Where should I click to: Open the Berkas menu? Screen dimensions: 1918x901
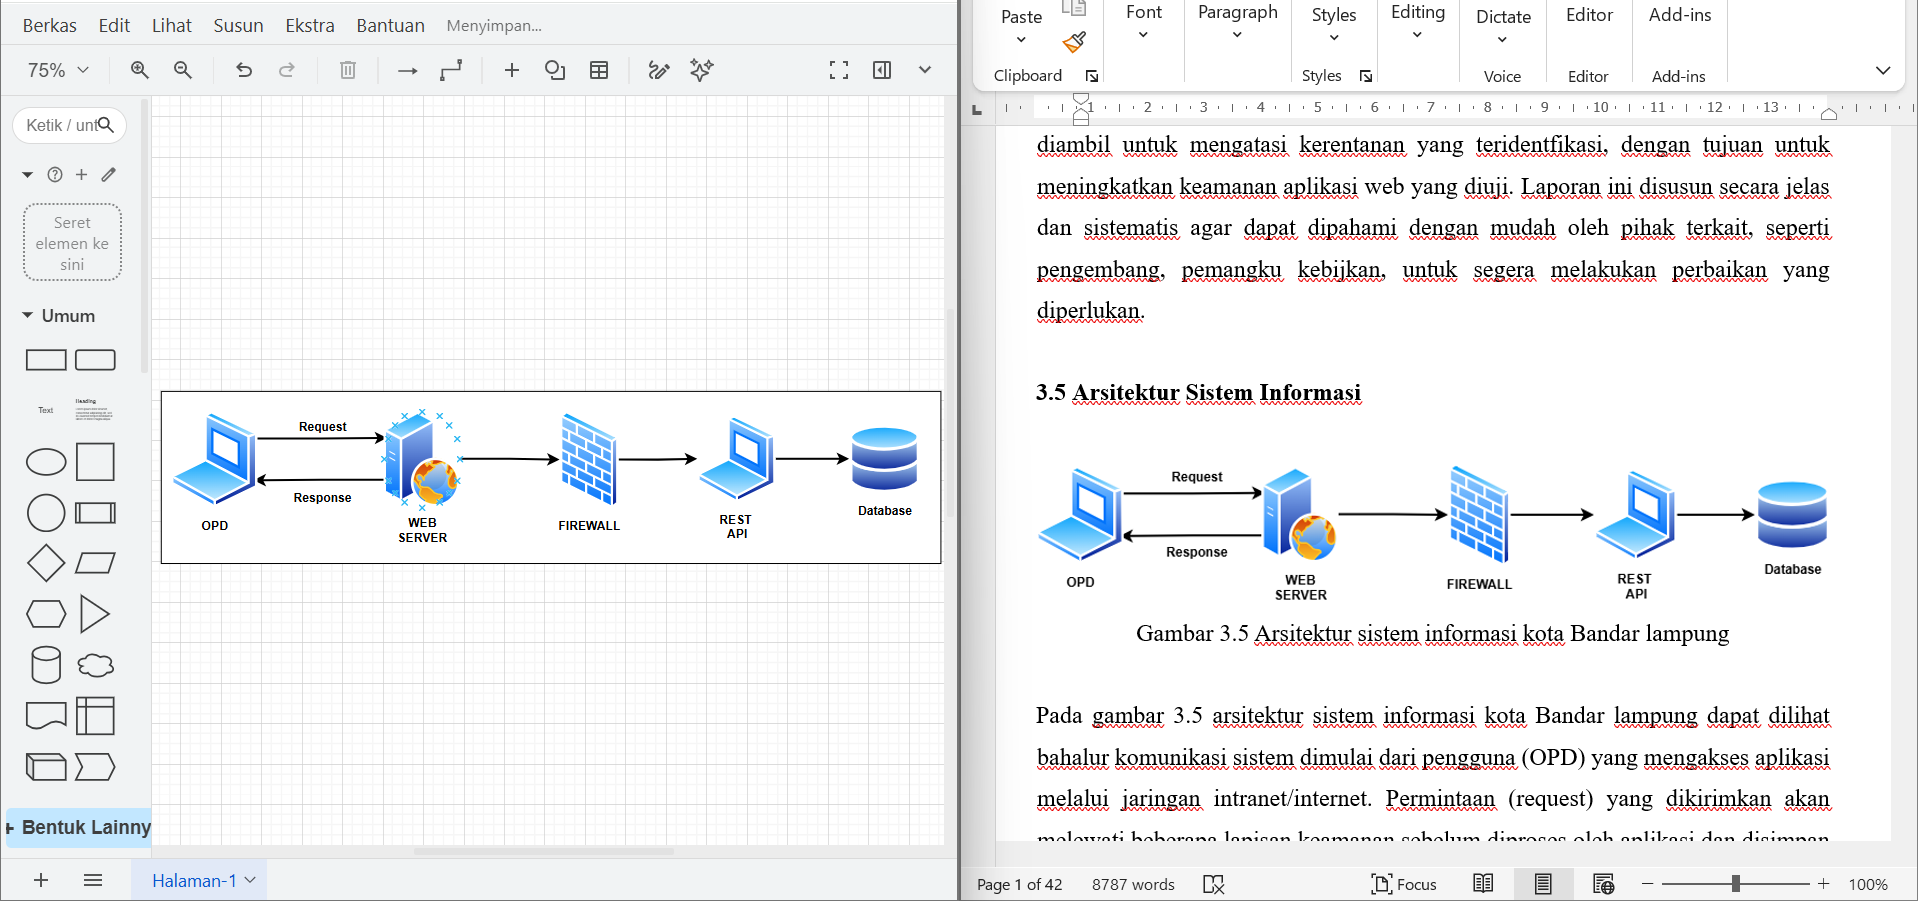[50, 25]
